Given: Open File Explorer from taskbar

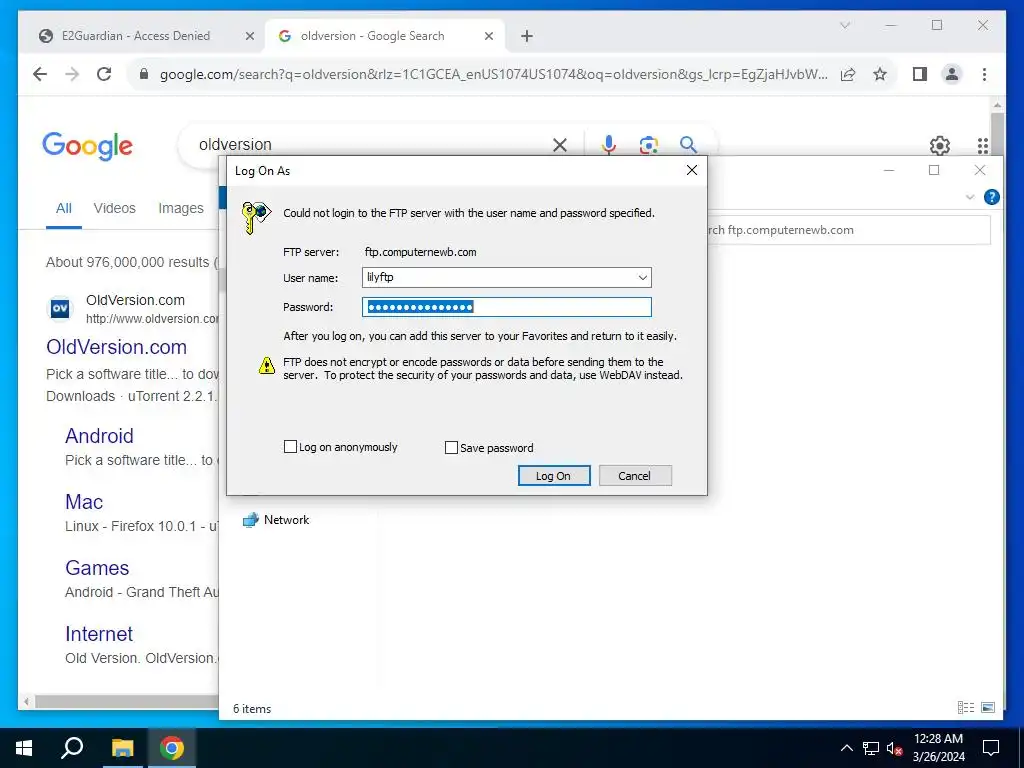Looking at the screenshot, I should tap(122, 748).
